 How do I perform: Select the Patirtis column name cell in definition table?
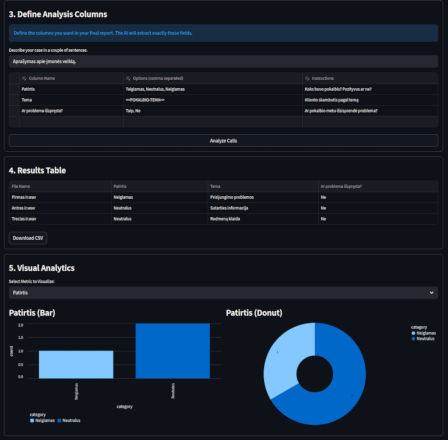point(71,89)
